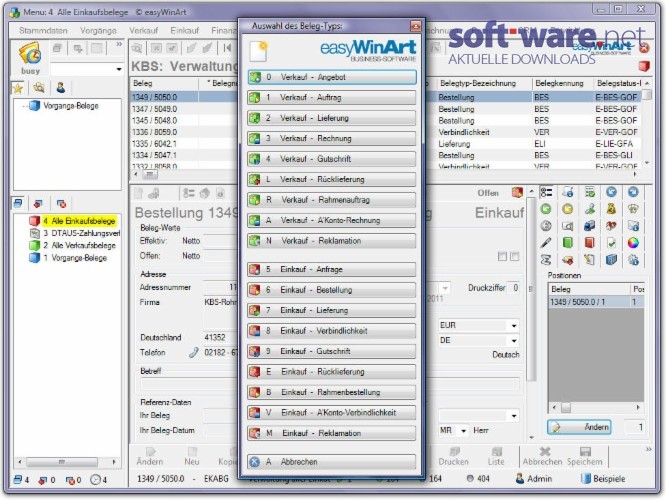The height and width of the screenshot is (500, 666).
Task: Choose M Einkauf - Reklamation
Action: coord(332,433)
